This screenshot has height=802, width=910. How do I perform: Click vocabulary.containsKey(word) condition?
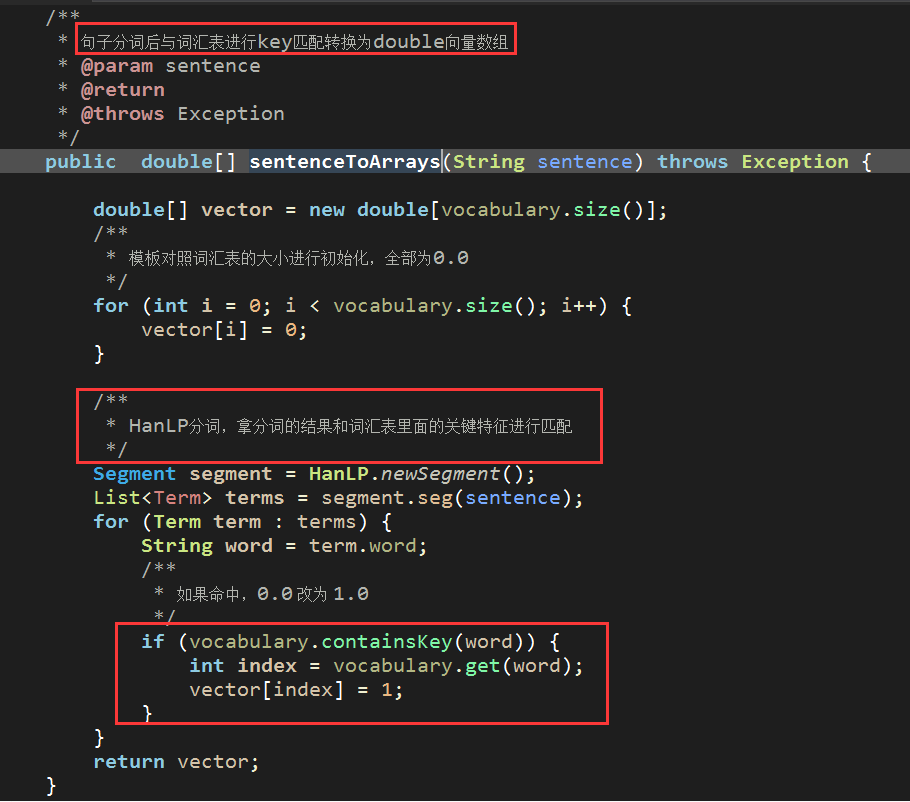click(x=356, y=642)
